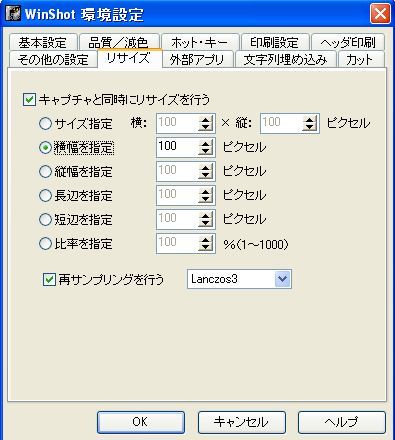395x440 pixels.
Task: Select the 比率を指定 radio button
Action: [x=45, y=244]
